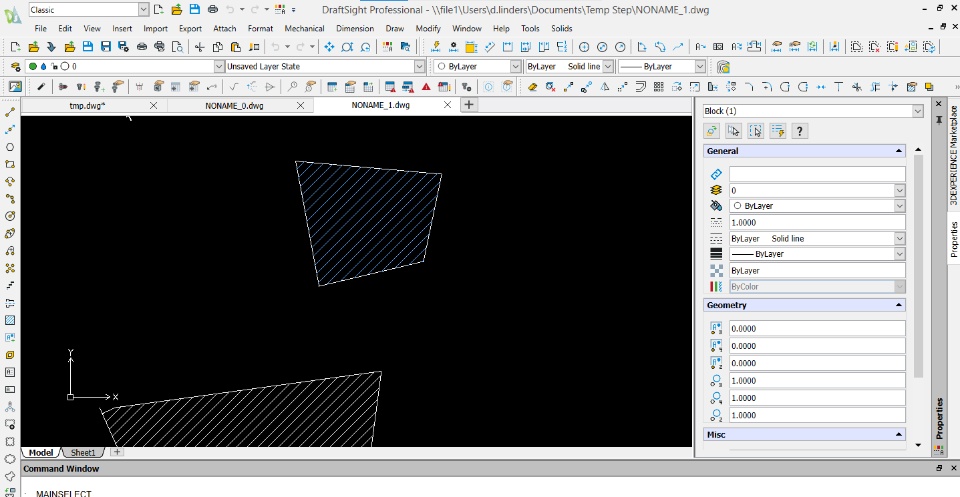Click the help question mark in Properties panel
Screen dimensions: 960x497
point(800,131)
